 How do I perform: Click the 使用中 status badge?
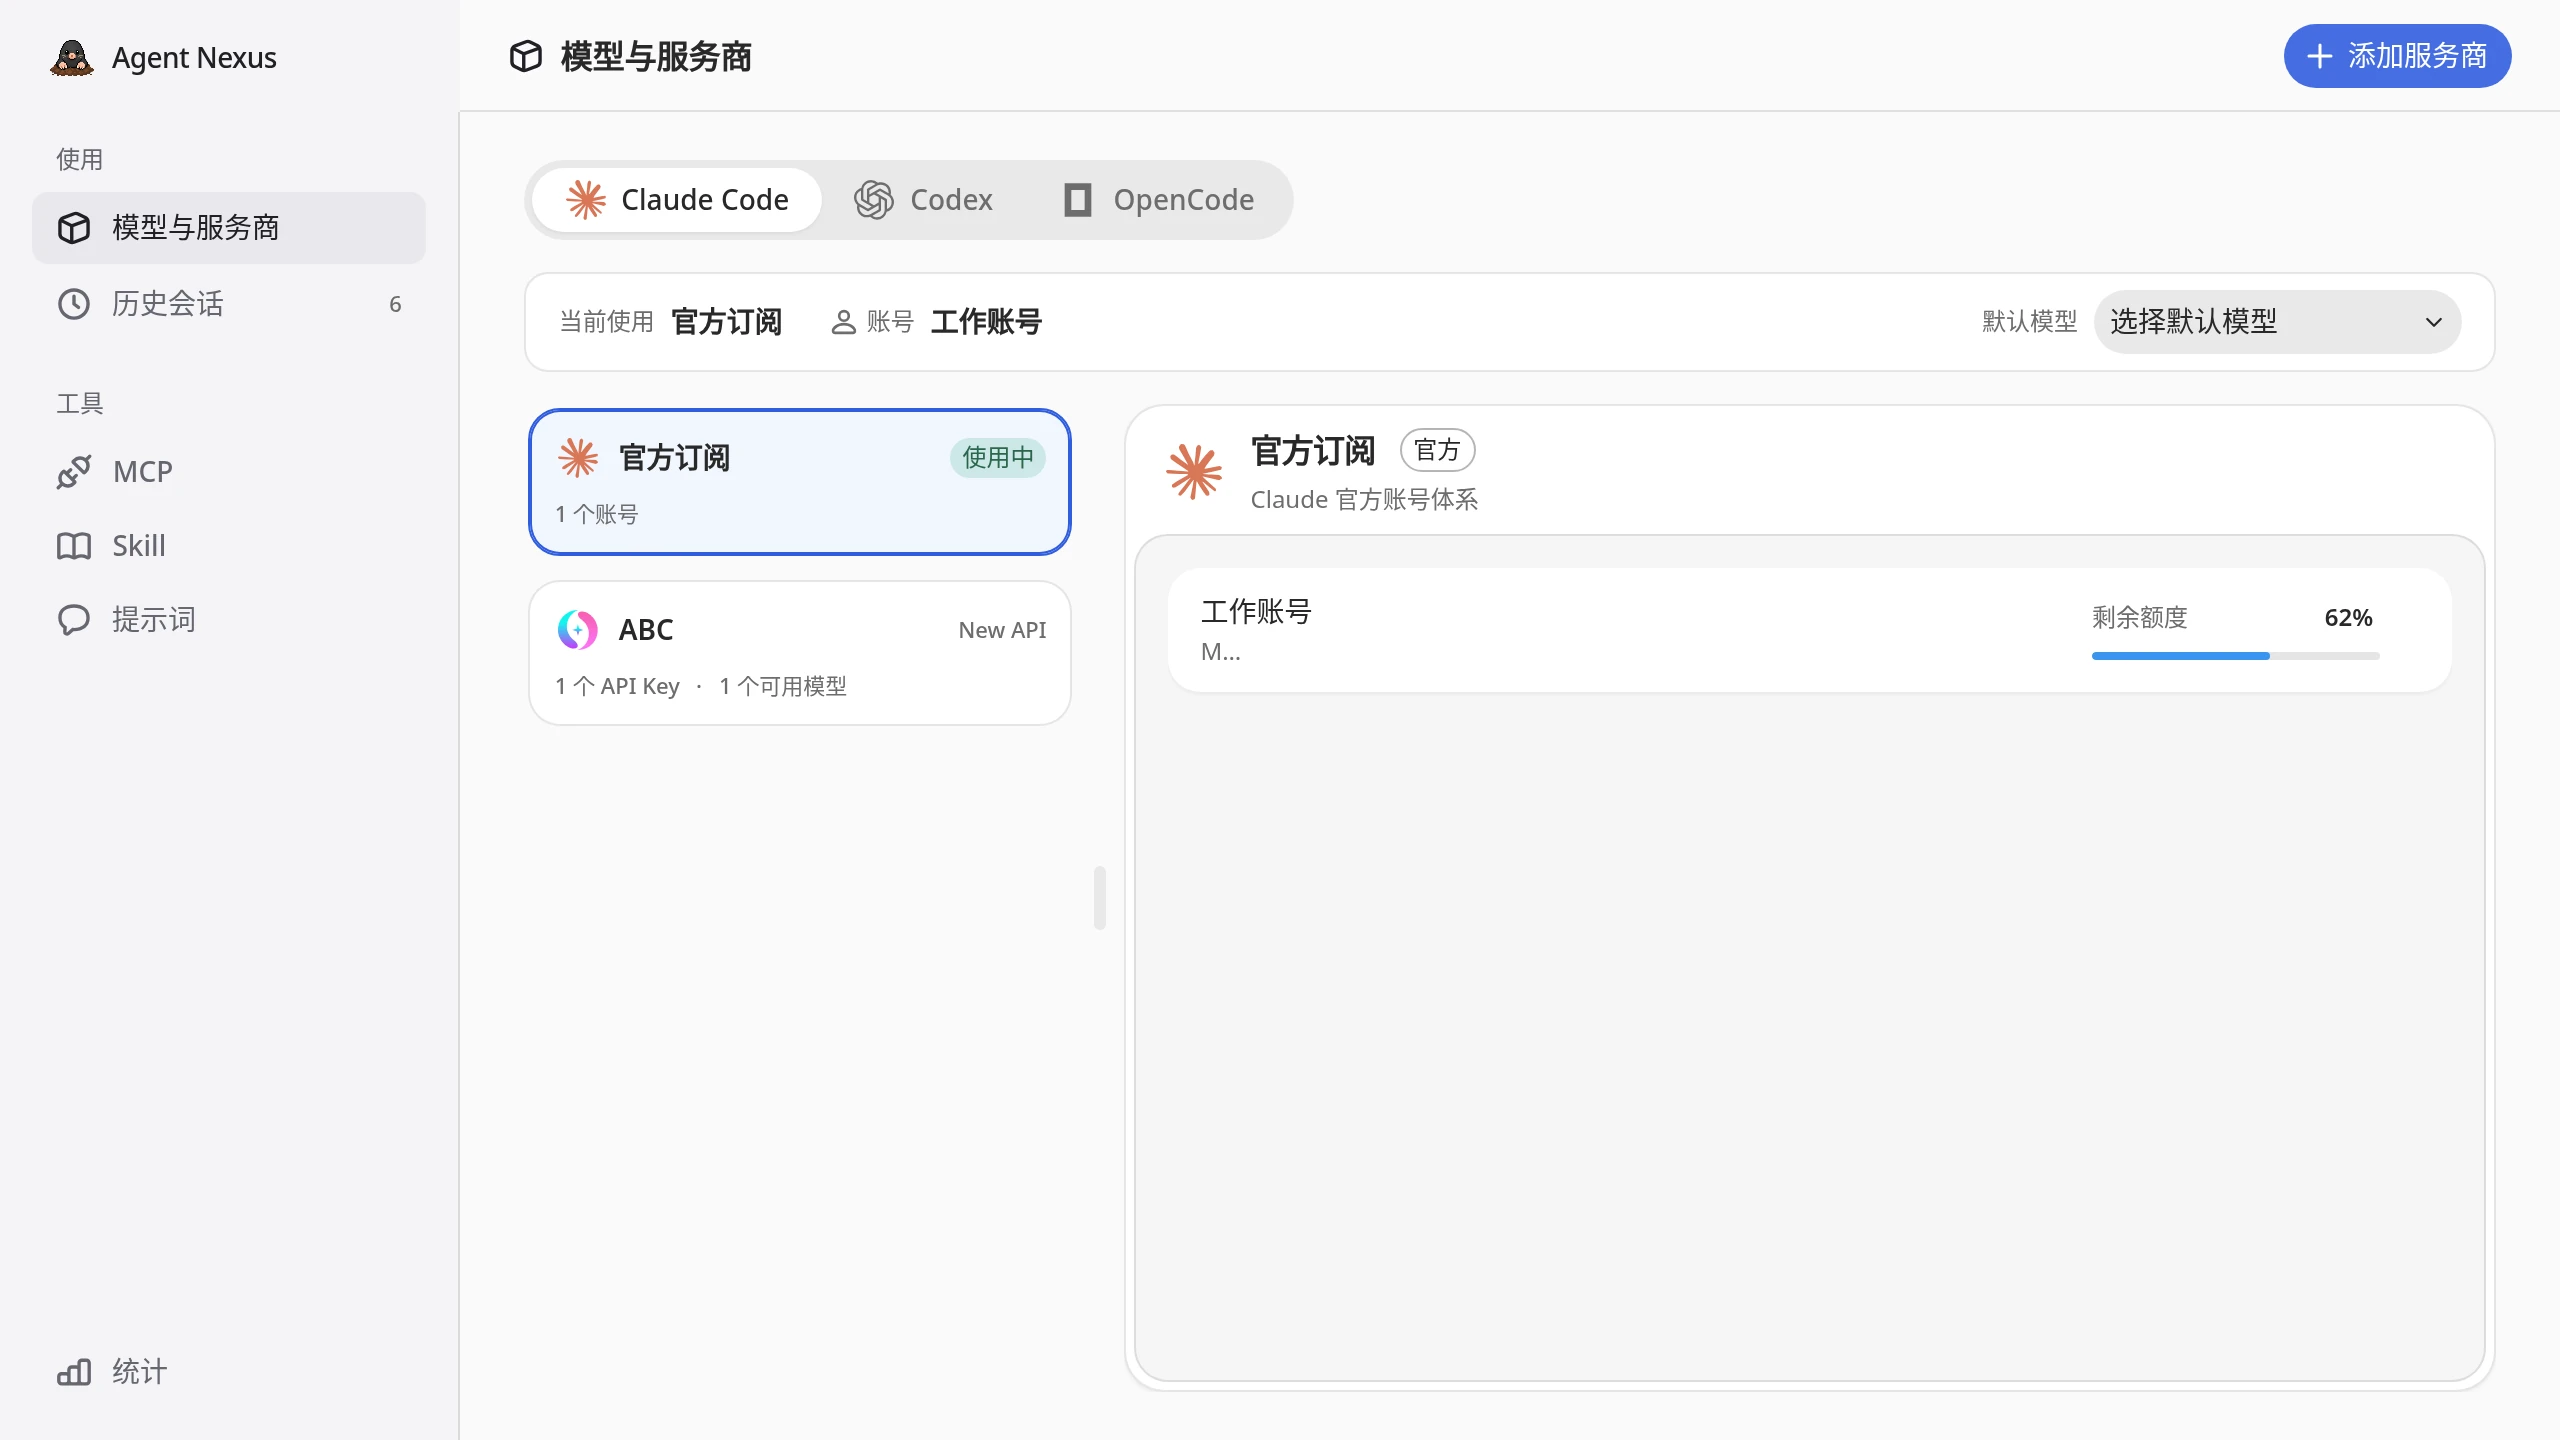pos(997,458)
